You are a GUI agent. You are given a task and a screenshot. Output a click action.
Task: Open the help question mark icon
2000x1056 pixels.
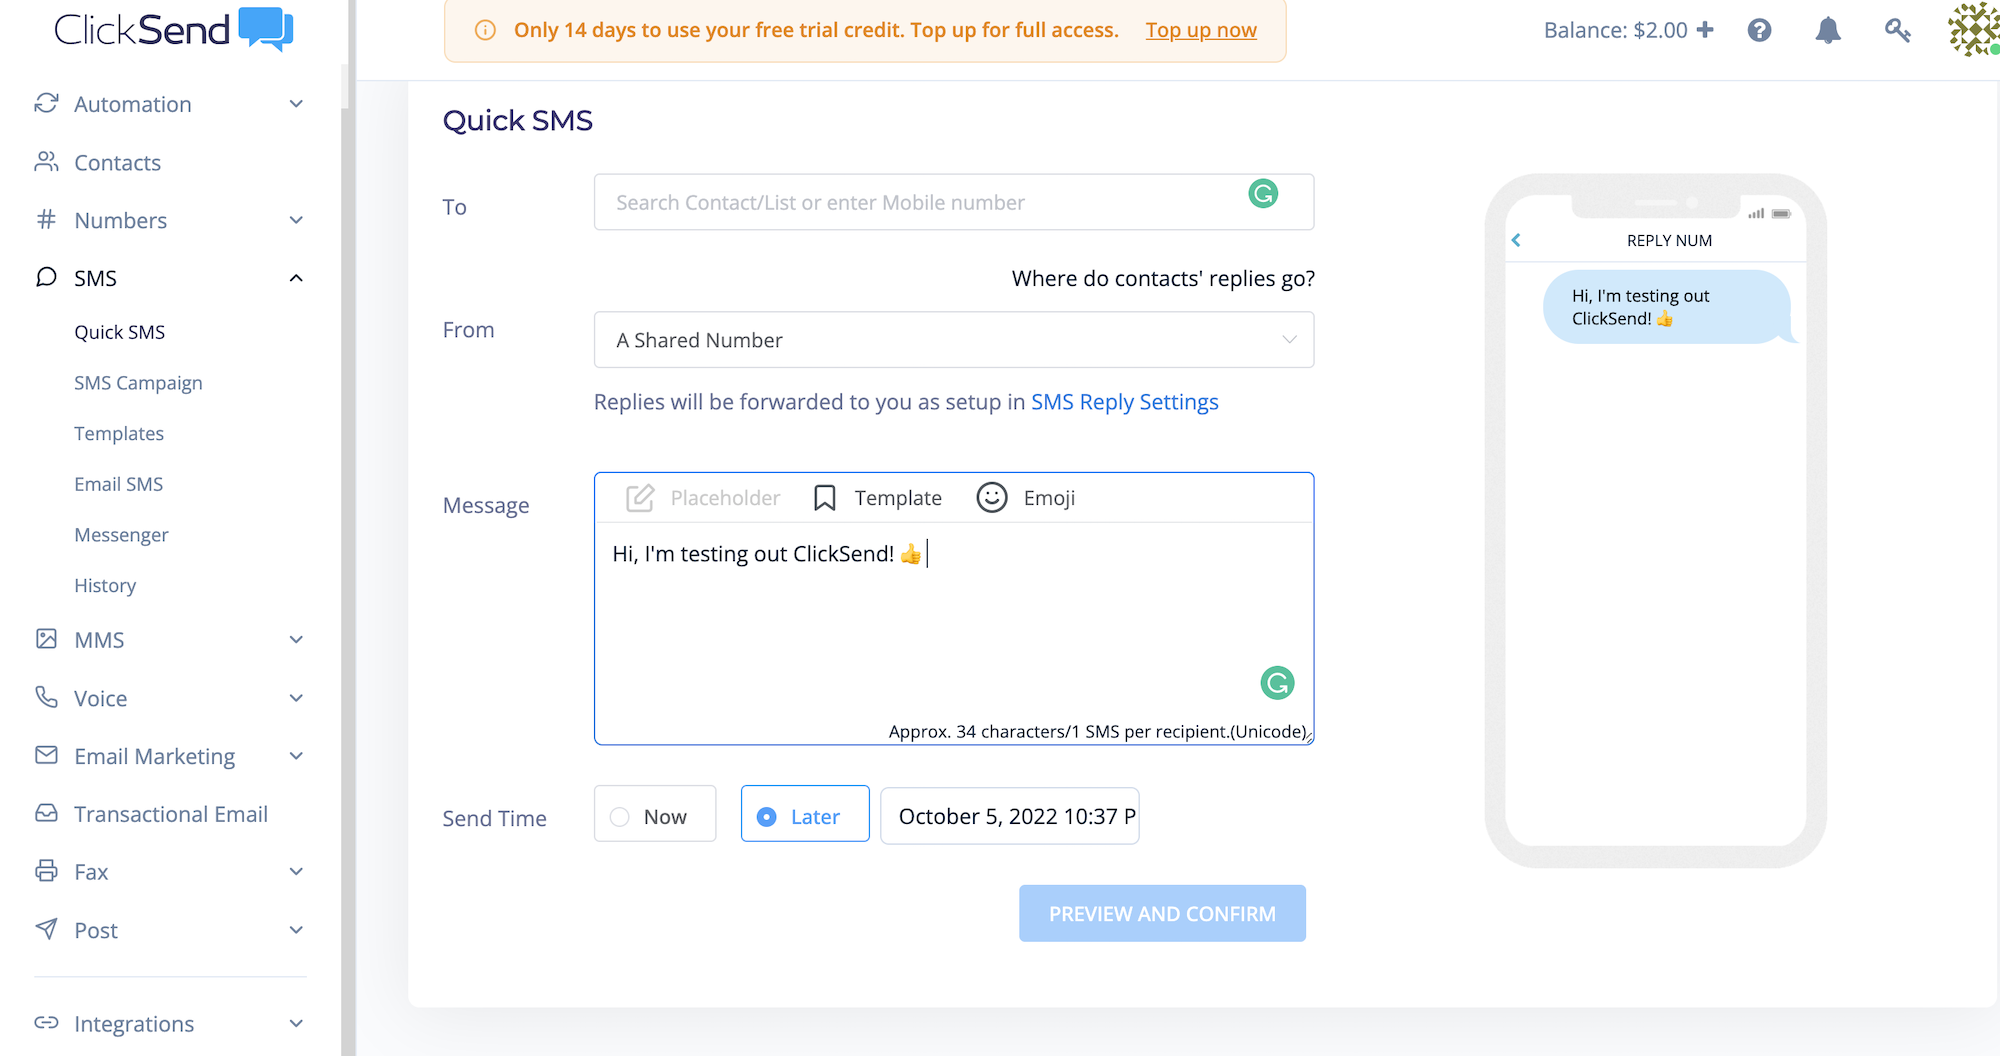(1760, 30)
